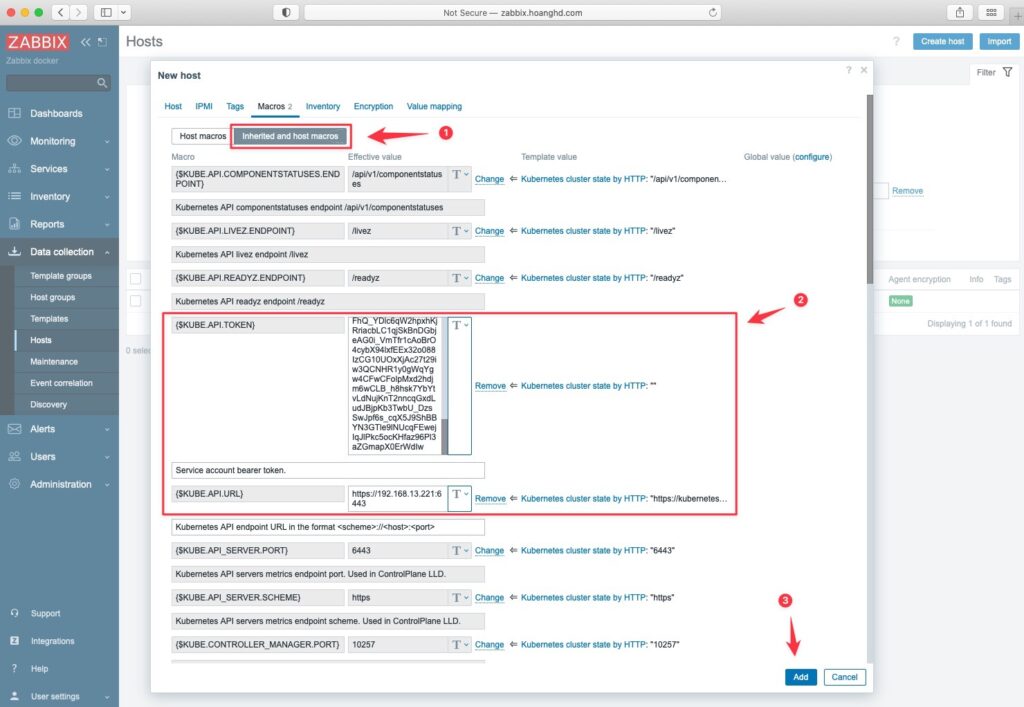Open type dropdown for {$KUBE.API_SERVER.SCHEME} macro

coord(460,597)
